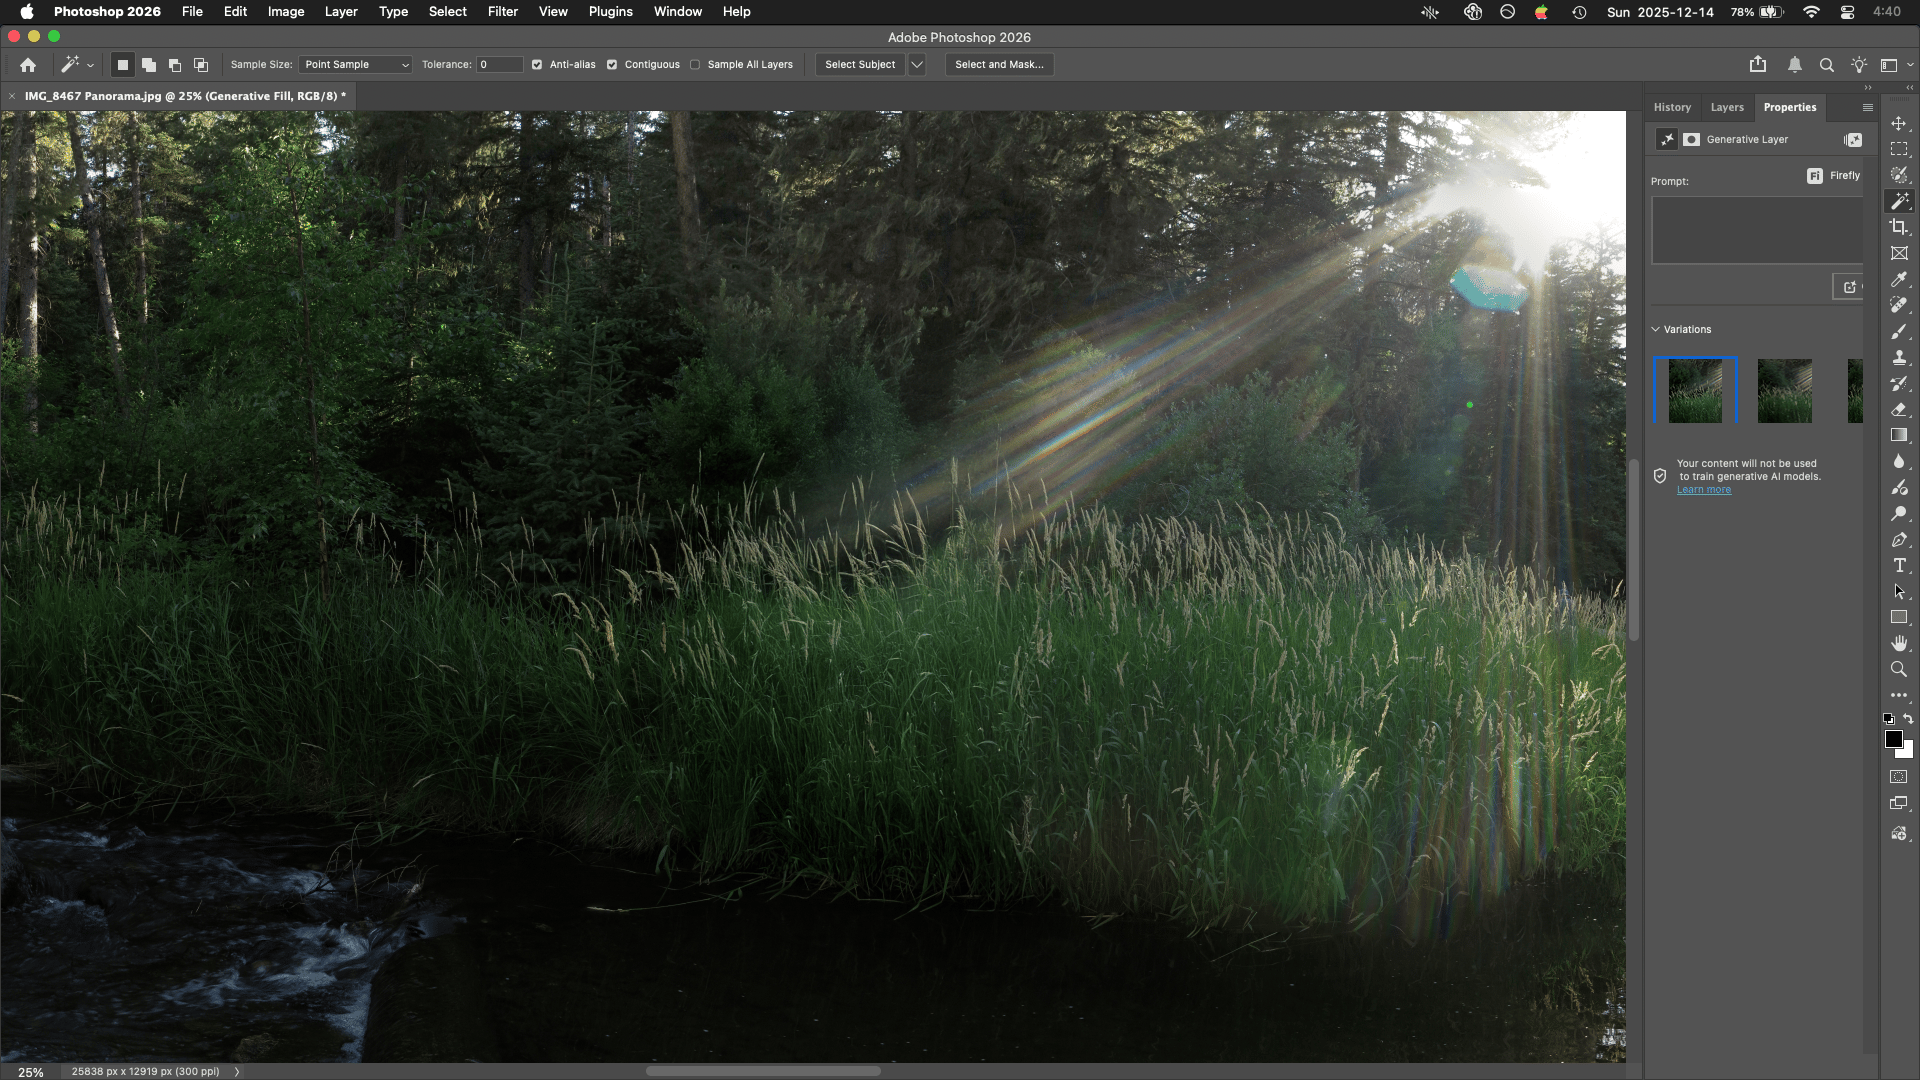The height and width of the screenshot is (1080, 1920).
Task: Click the Home icon in options bar
Action: (x=28, y=65)
